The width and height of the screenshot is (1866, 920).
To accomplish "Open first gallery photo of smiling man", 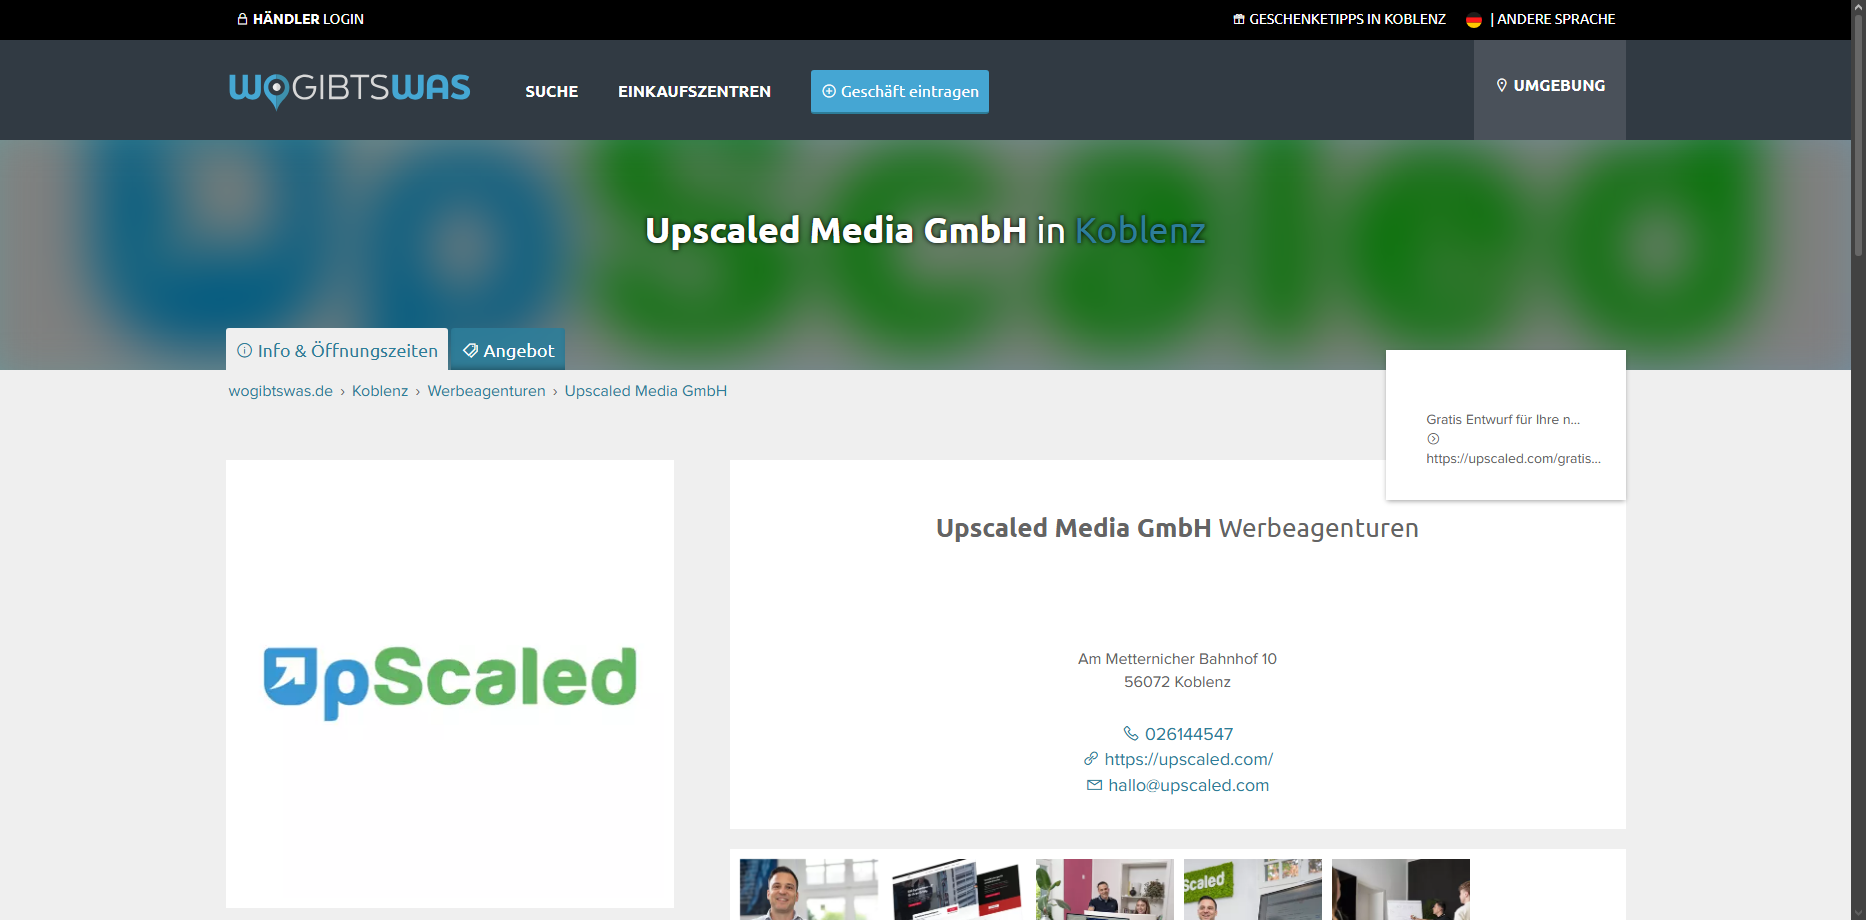I will point(809,889).
